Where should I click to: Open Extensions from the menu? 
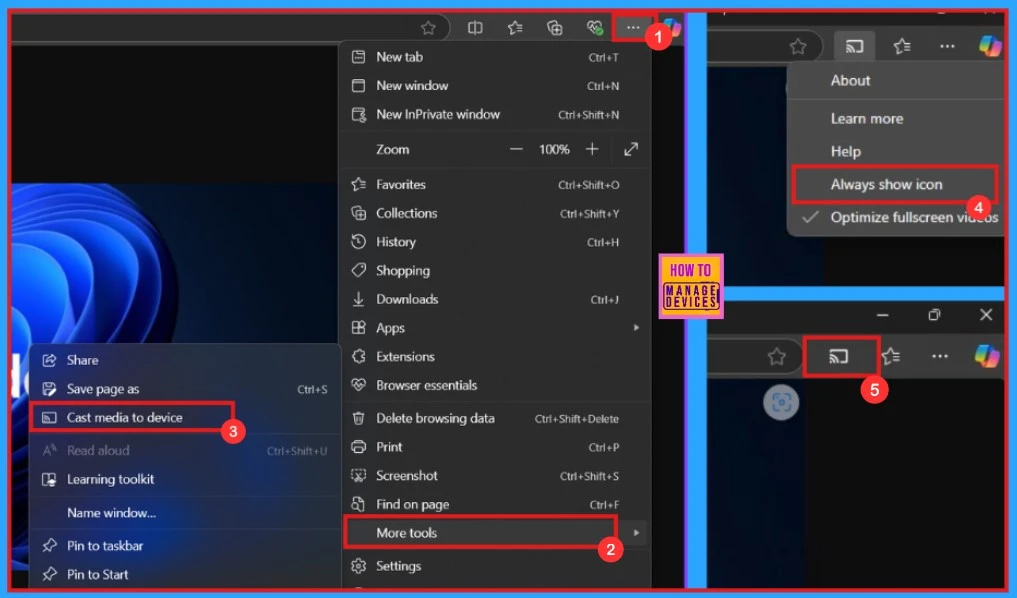(495, 356)
